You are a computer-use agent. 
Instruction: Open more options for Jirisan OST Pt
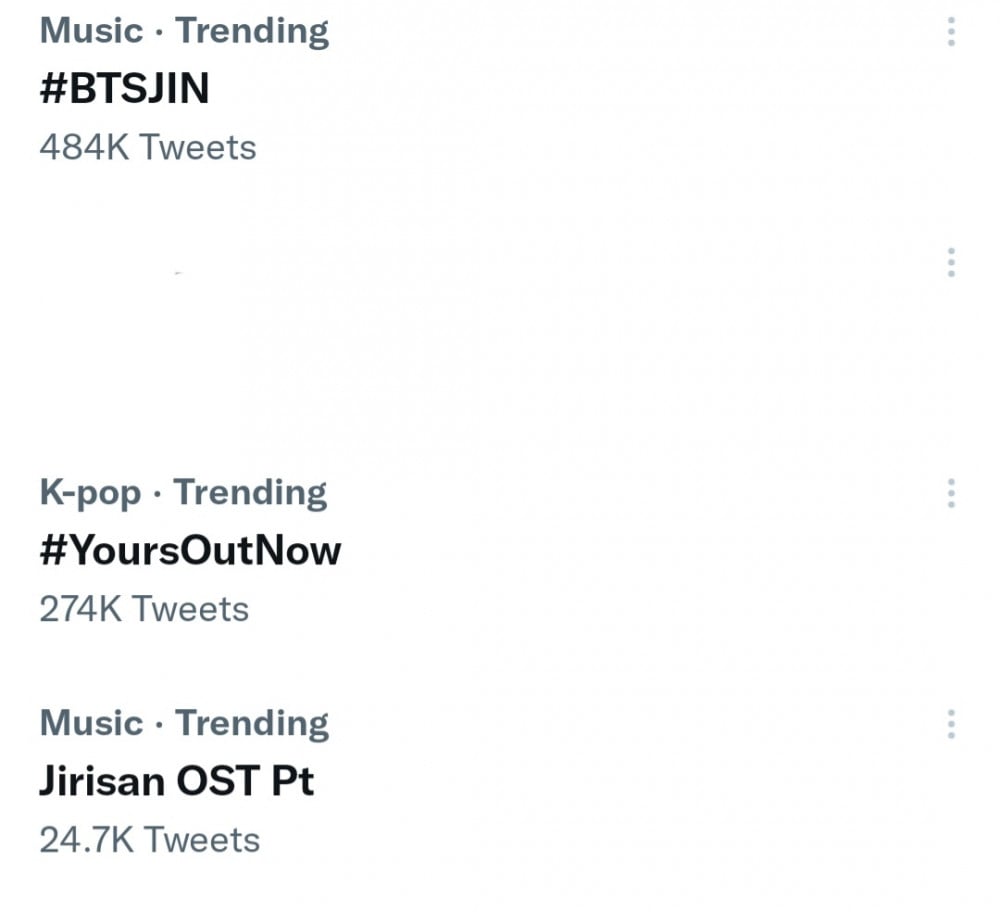(x=951, y=724)
